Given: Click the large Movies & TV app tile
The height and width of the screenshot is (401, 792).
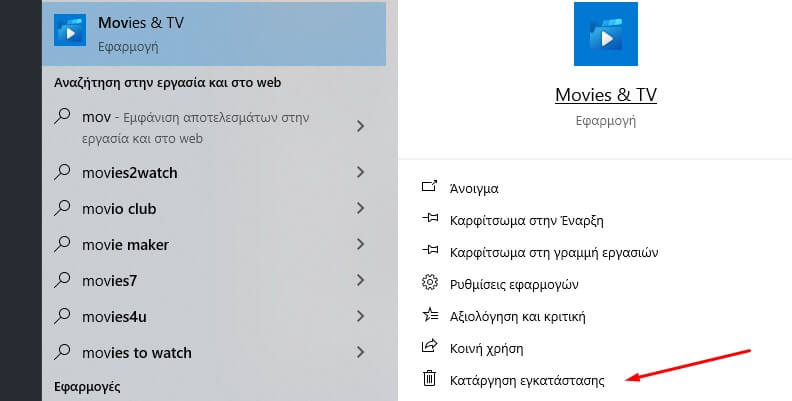Looking at the screenshot, I should point(605,35).
